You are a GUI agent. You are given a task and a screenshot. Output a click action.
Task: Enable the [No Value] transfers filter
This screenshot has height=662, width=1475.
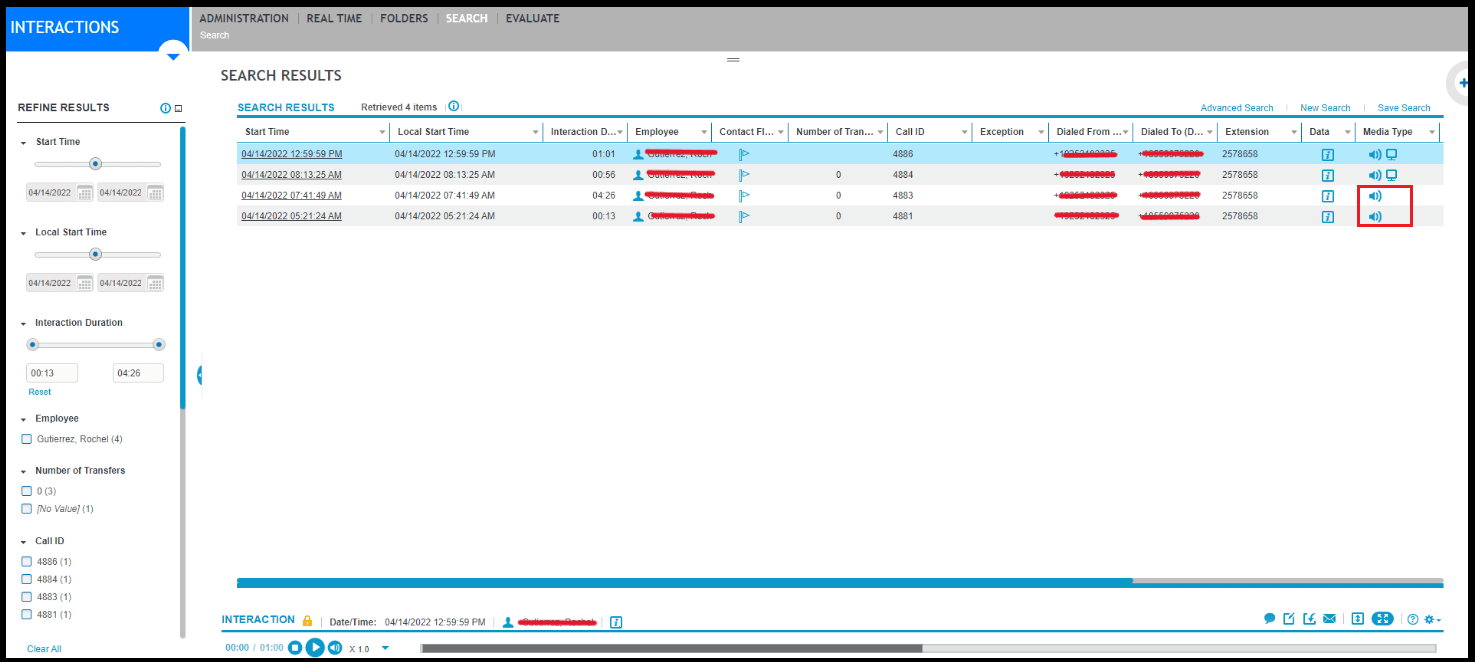click(x=27, y=509)
